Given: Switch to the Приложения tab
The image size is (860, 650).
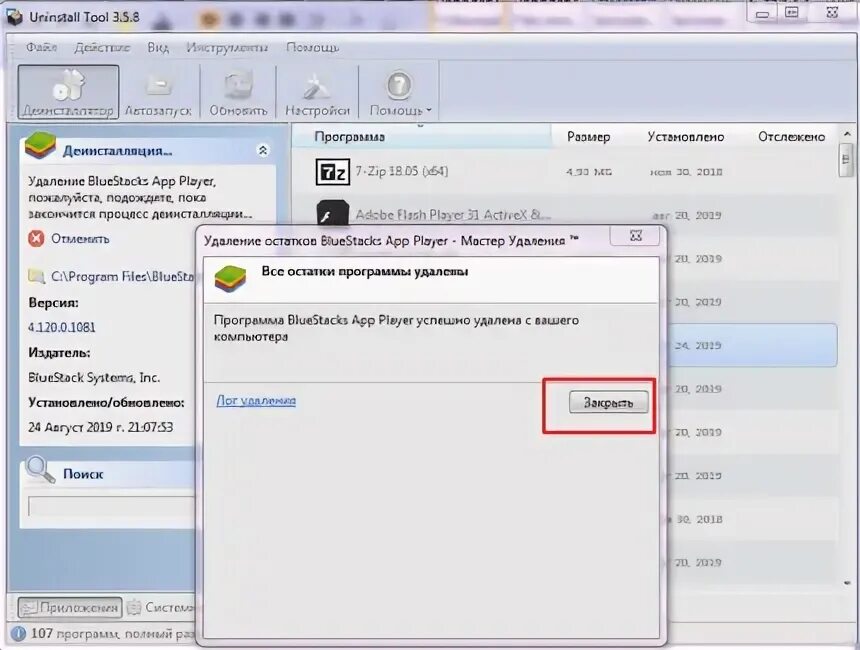Looking at the screenshot, I should click(x=70, y=608).
